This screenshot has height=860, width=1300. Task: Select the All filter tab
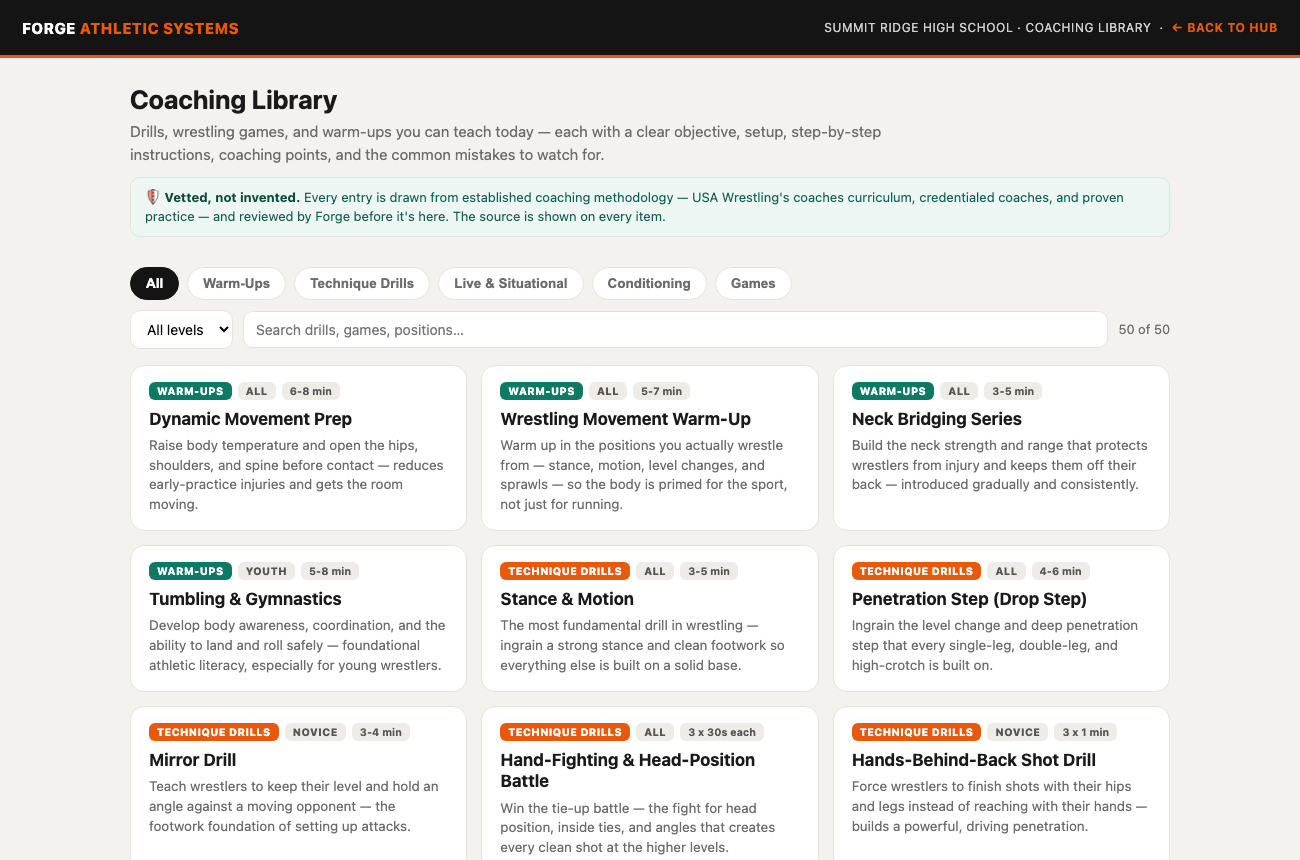pos(154,283)
